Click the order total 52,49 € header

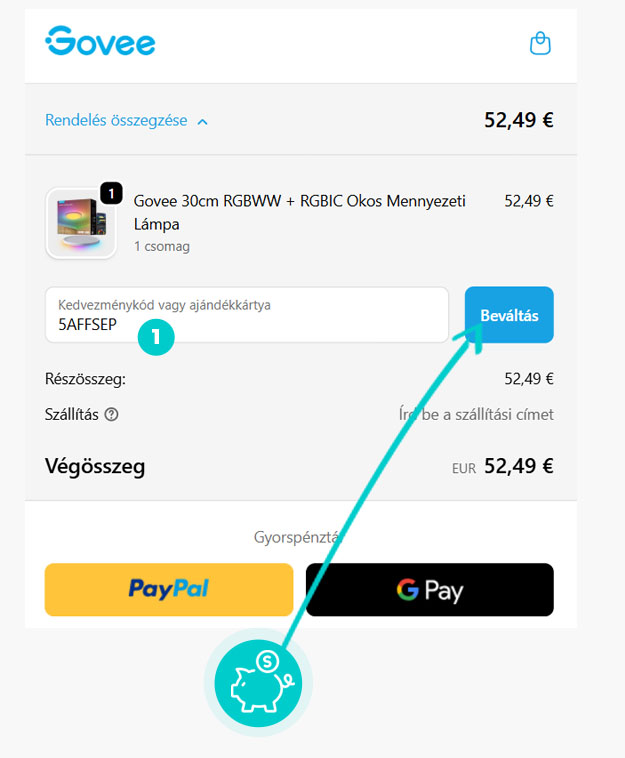click(519, 120)
